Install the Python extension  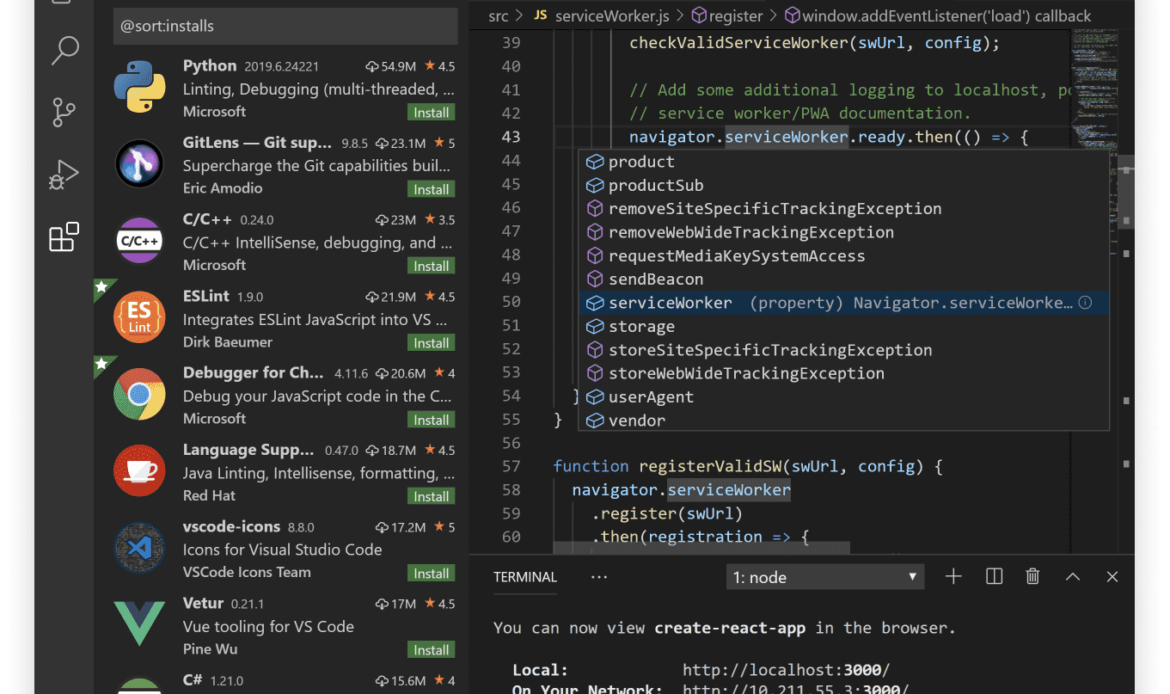point(431,113)
